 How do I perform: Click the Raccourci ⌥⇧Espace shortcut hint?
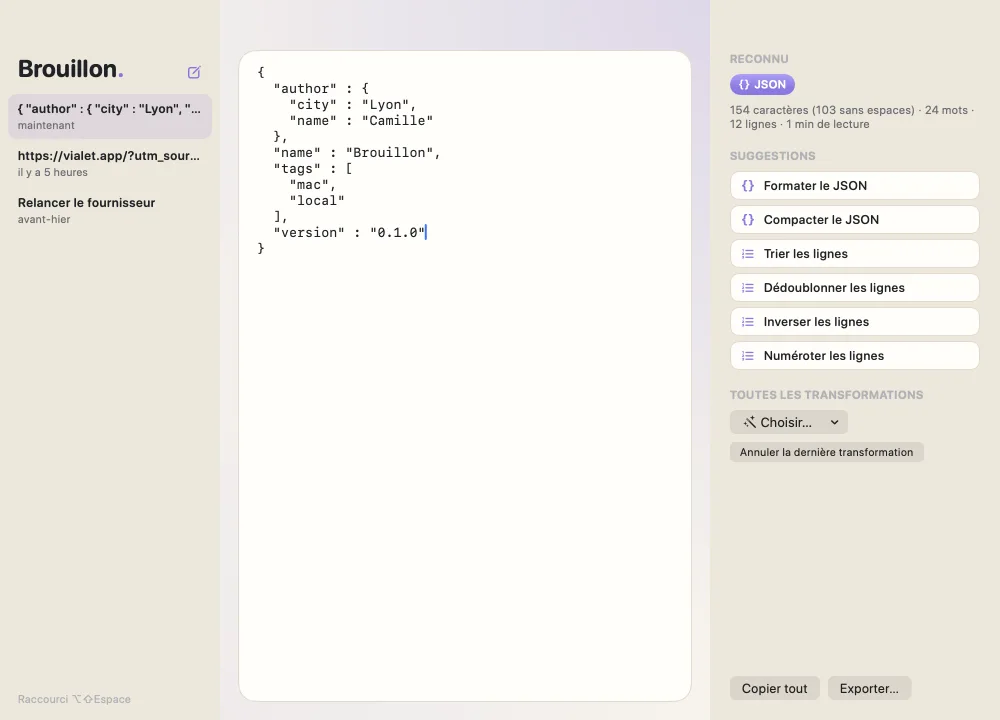74,699
